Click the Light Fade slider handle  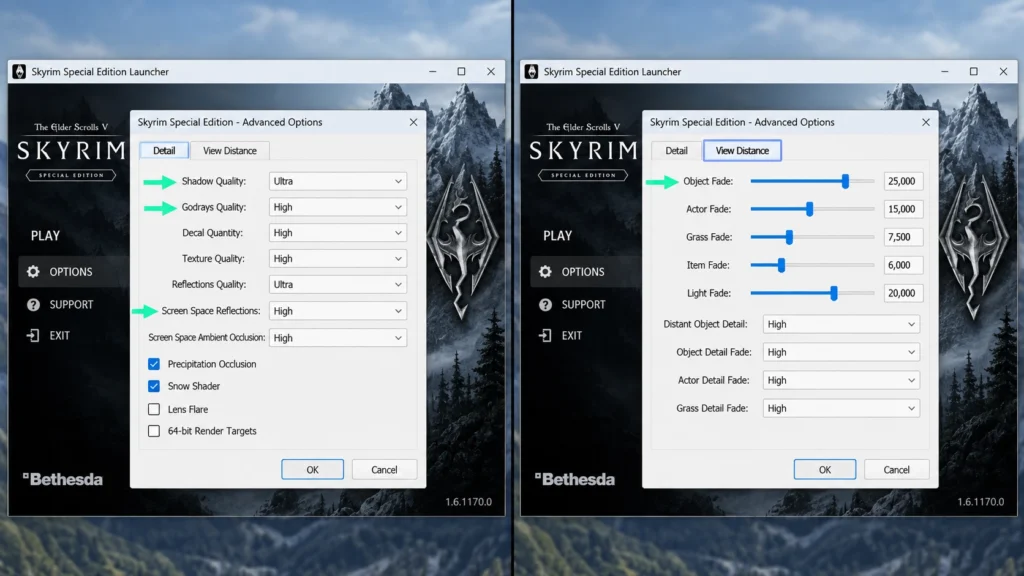click(x=834, y=293)
